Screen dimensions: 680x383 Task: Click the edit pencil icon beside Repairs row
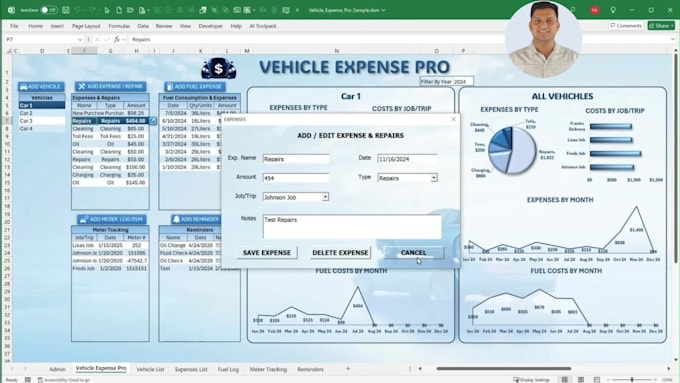[153, 121]
